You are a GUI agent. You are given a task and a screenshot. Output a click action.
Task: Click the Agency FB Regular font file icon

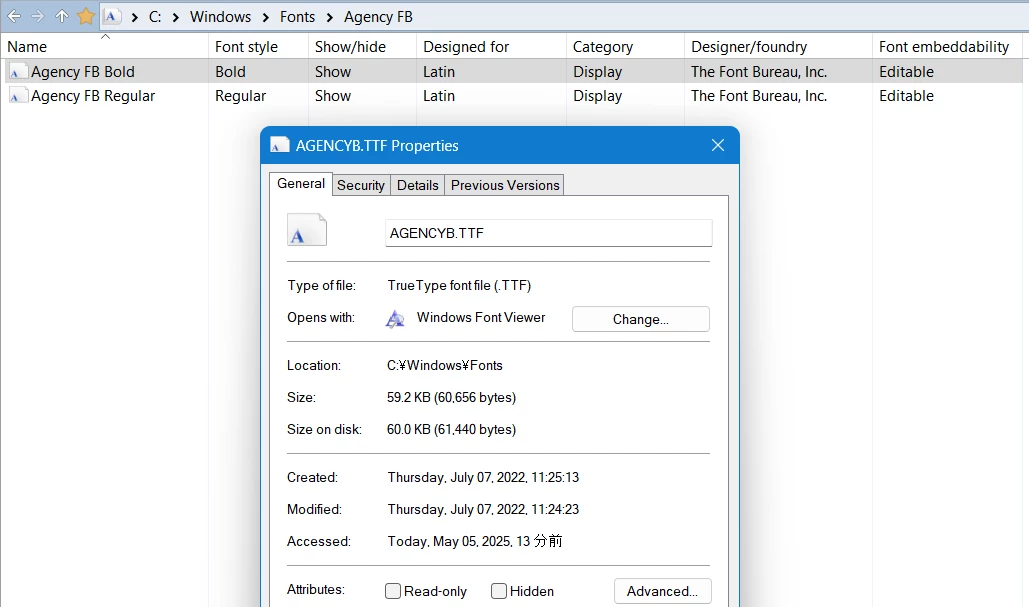18,96
